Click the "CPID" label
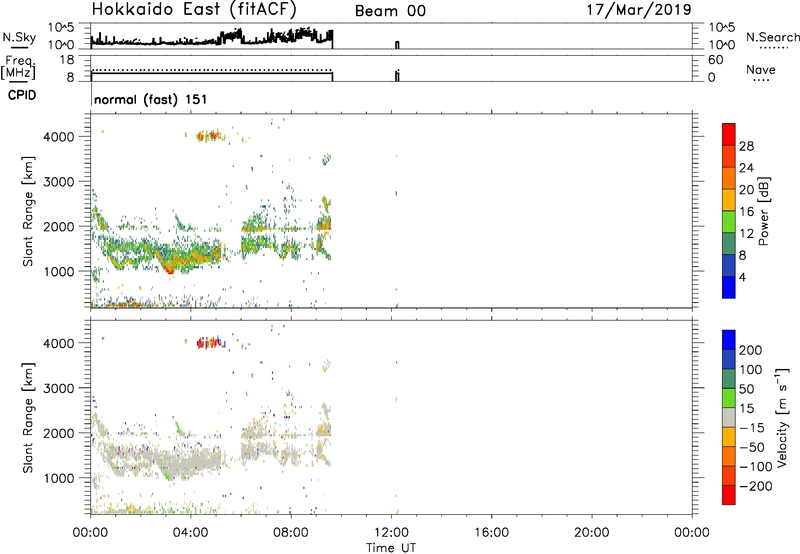Viewport: 800px width, 554px height. 22,95
